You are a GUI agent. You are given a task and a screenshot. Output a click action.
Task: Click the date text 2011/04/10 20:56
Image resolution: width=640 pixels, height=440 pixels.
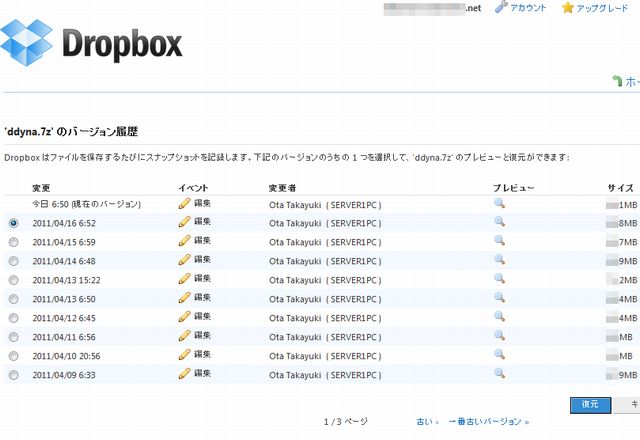[x=66, y=356]
